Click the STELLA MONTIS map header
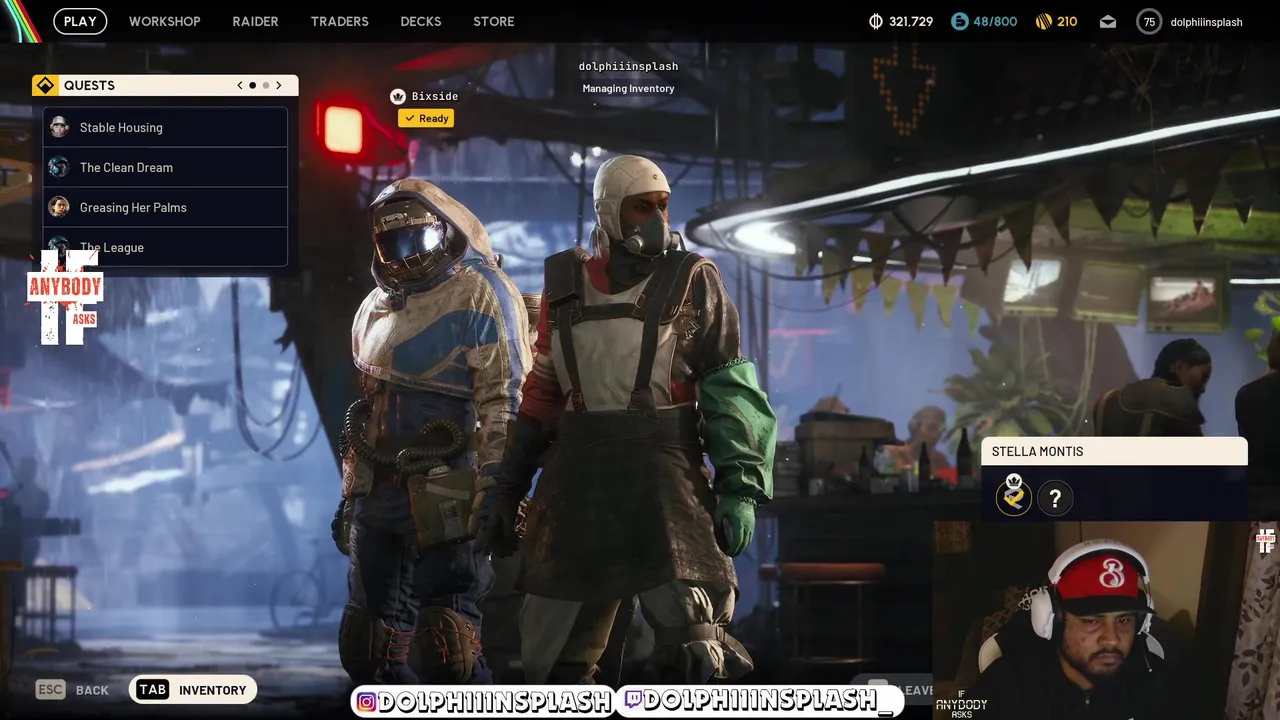Image resolution: width=1280 pixels, height=720 pixels. coord(1115,451)
